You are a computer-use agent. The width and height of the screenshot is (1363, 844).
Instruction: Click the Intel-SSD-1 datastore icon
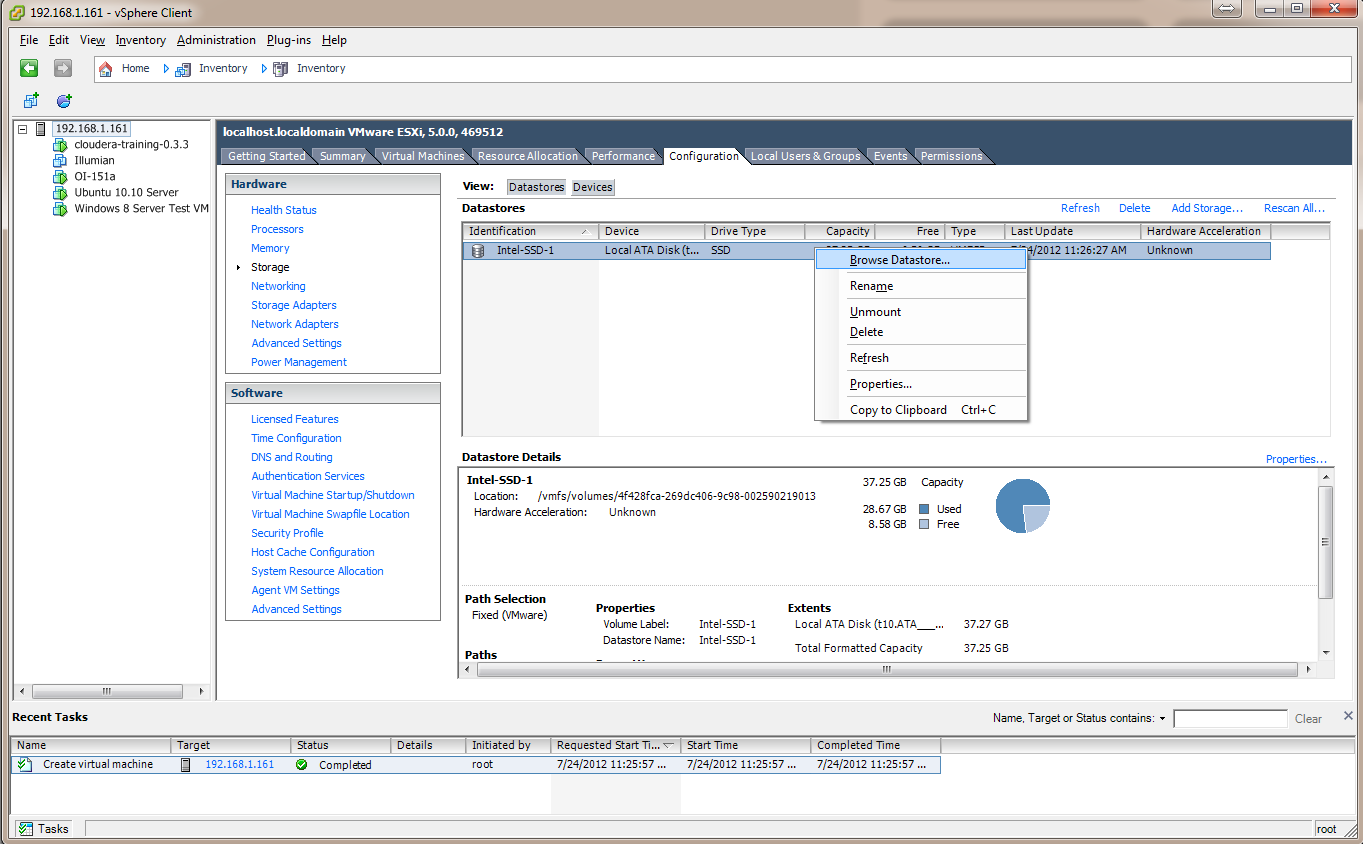478,251
